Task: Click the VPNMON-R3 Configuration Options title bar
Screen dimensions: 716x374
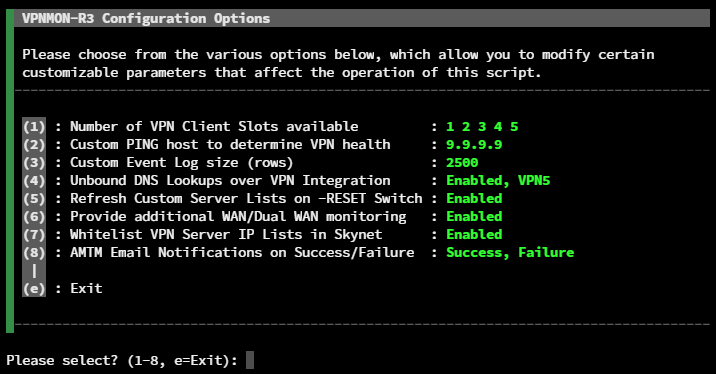Action: pos(362,18)
